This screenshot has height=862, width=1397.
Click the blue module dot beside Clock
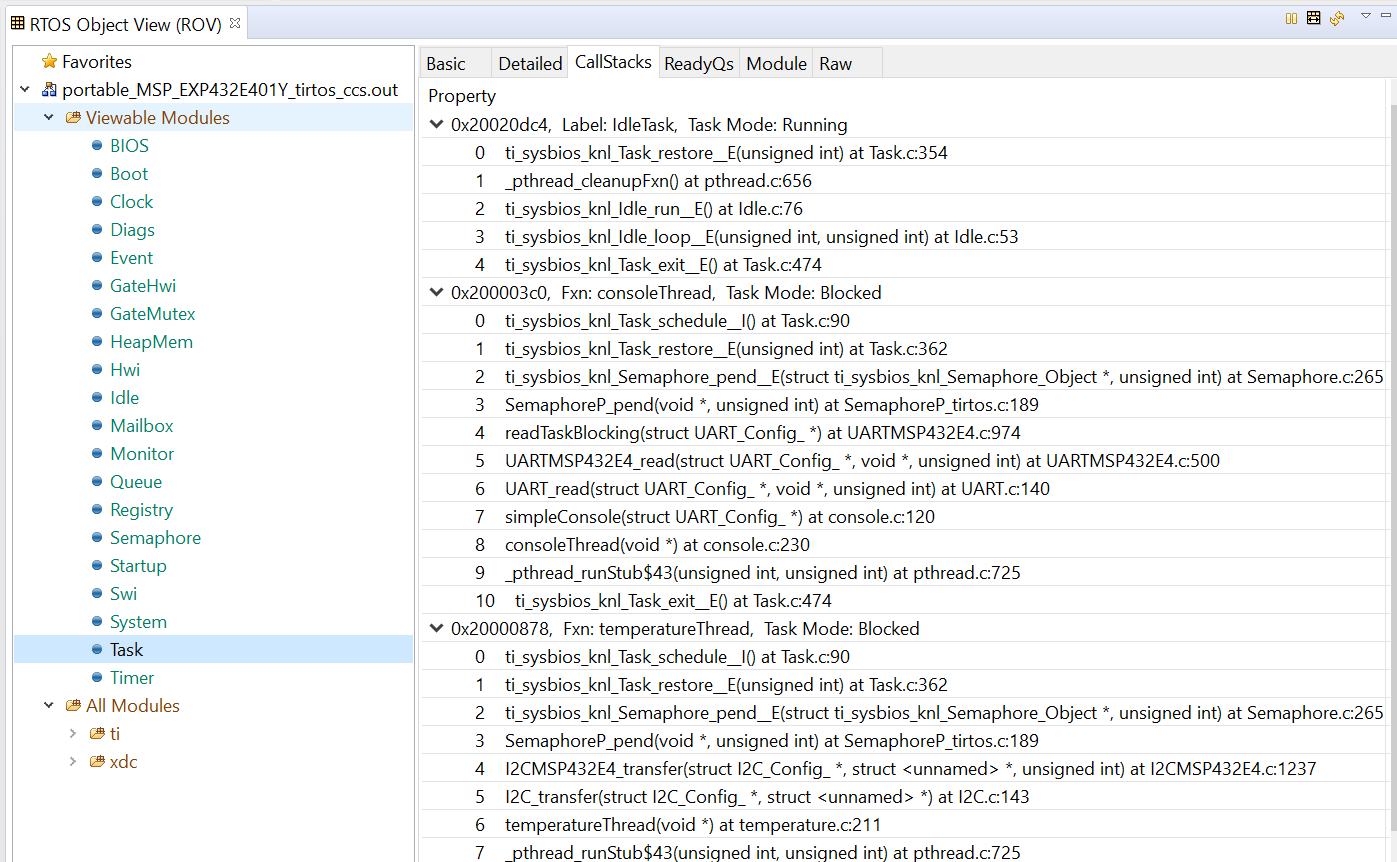pyautogui.click(x=97, y=202)
